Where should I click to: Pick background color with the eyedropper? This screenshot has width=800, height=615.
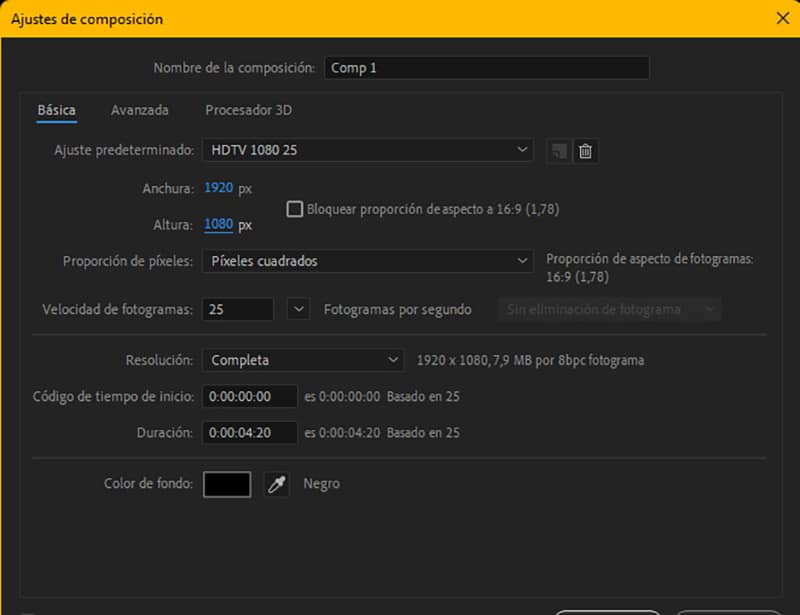point(276,484)
